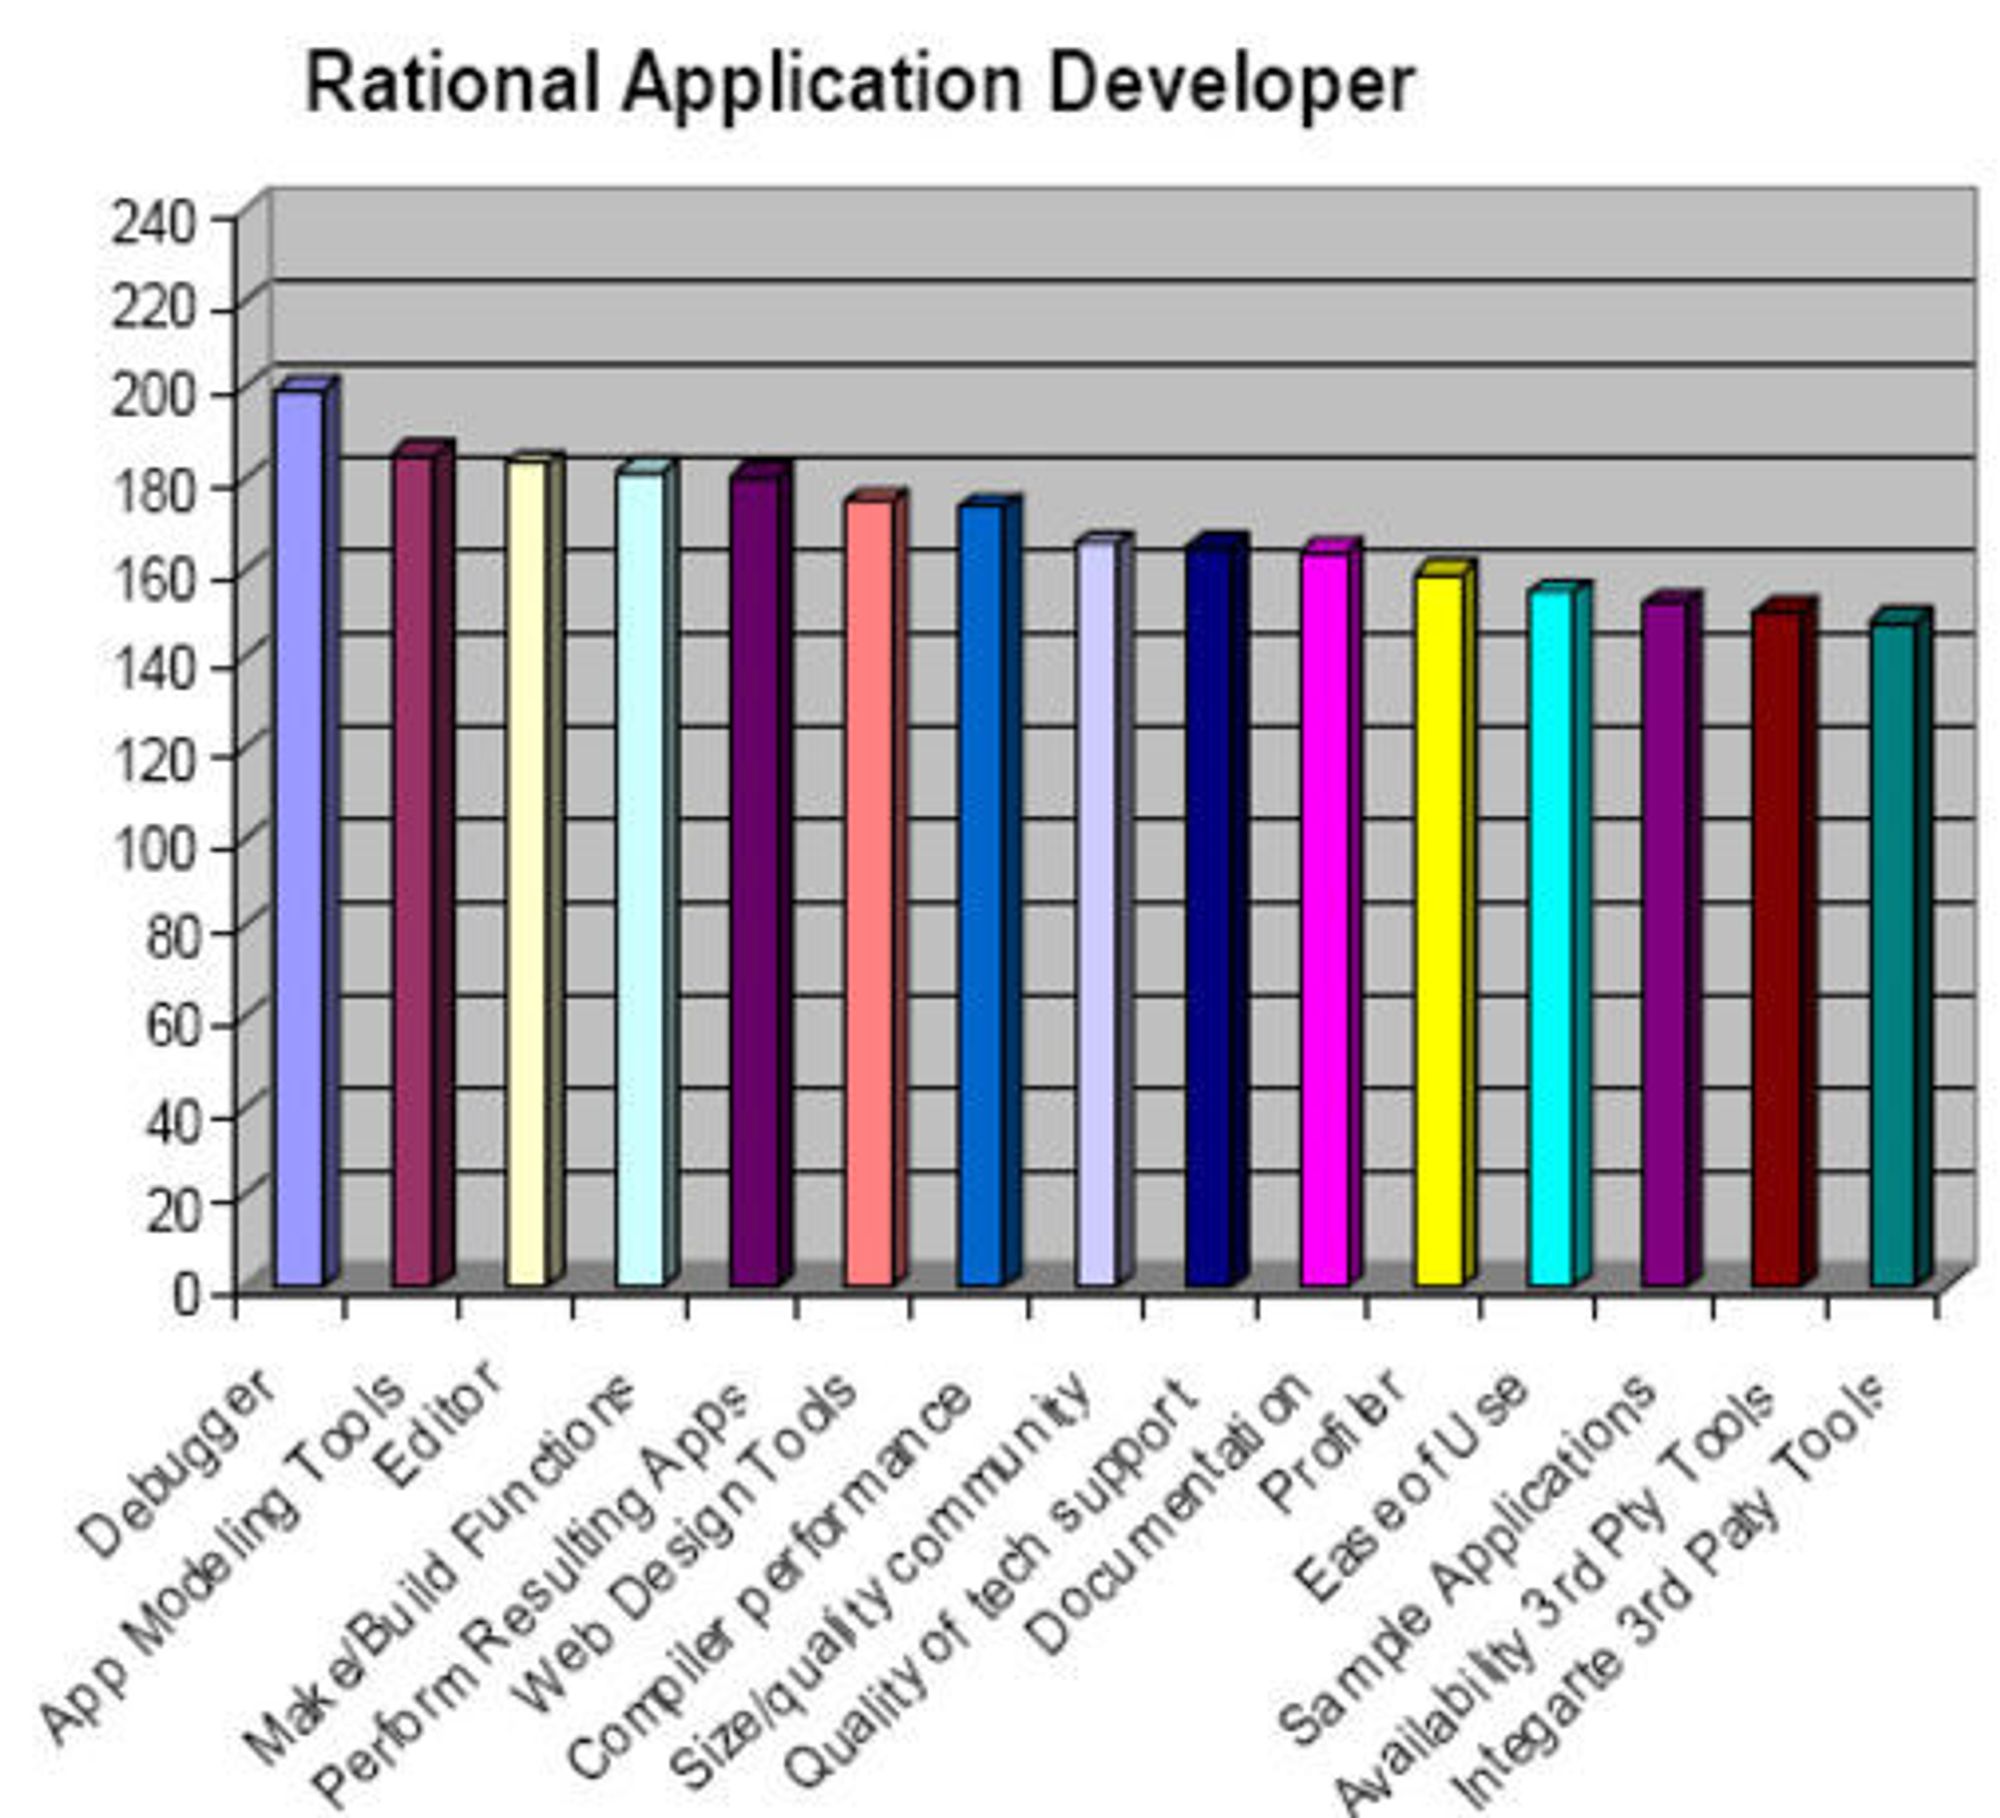
Task: Click the 100 value on the vertical axis
Action: pyautogui.click(x=155, y=851)
